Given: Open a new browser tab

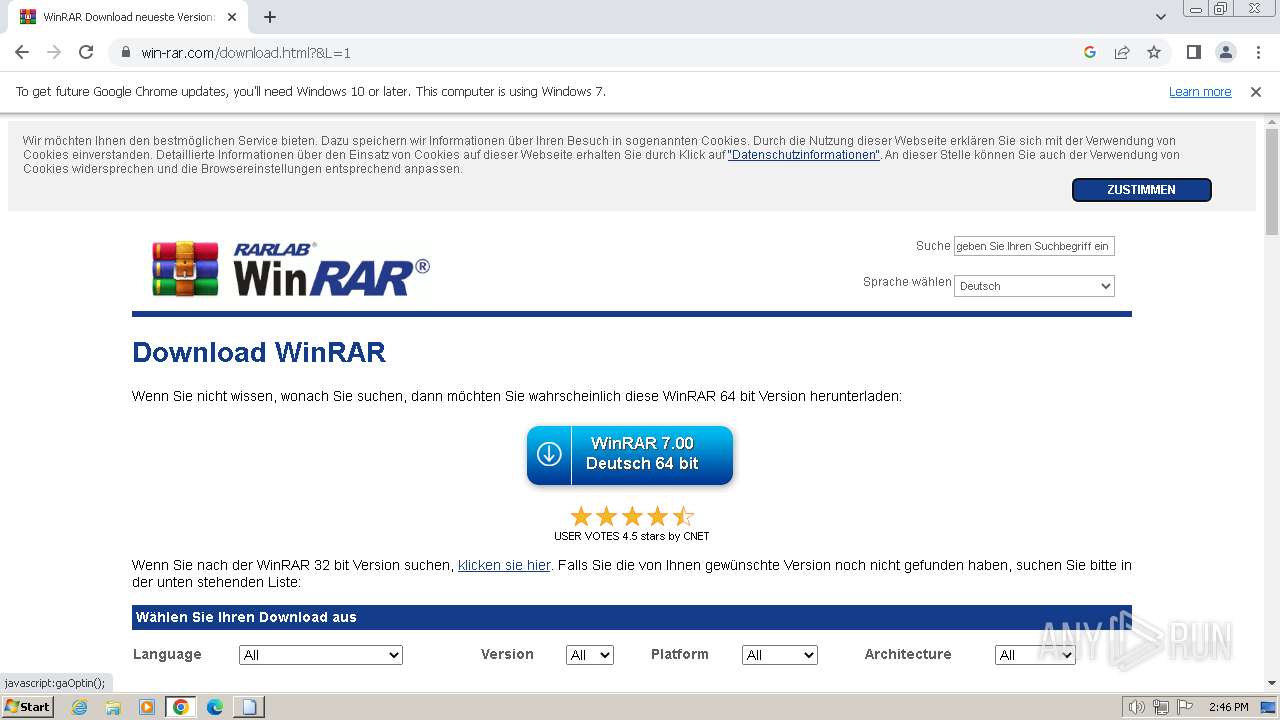Looking at the screenshot, I should coord(270,17).
